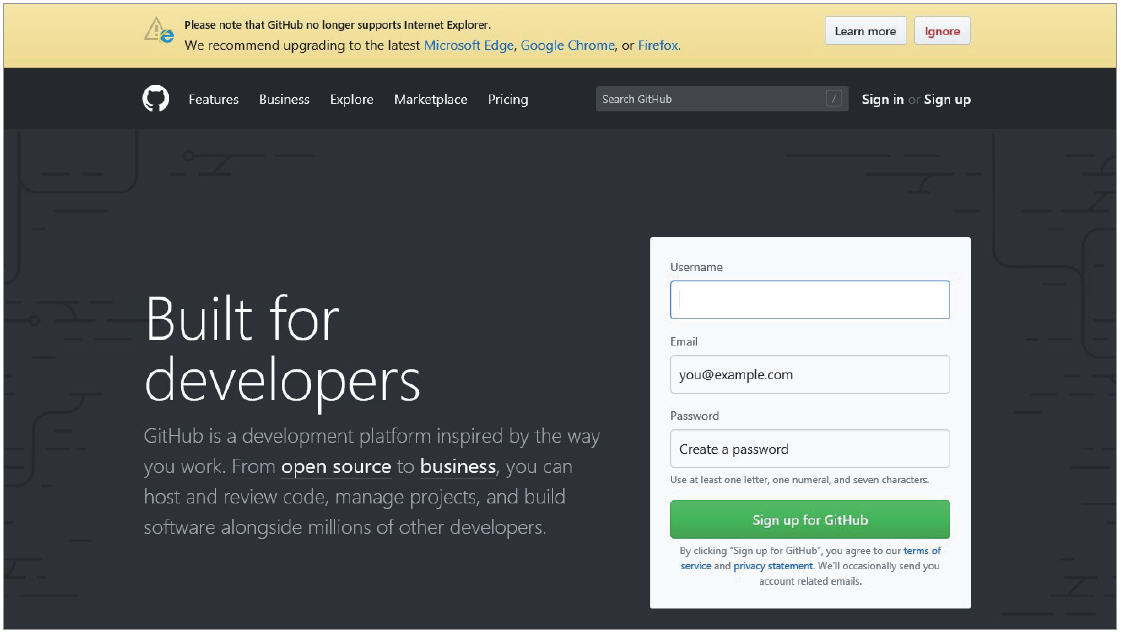Go to the Explore section
The height and width of the screenshot is (634, 1124).
(352, 100)
